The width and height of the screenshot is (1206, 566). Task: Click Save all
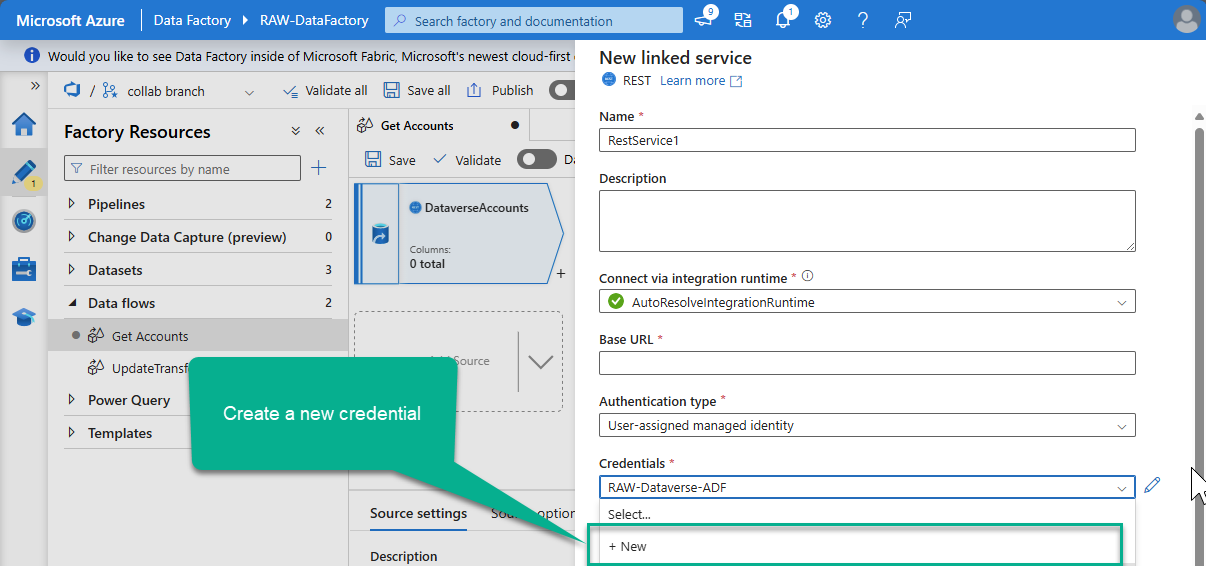[417, 90]
